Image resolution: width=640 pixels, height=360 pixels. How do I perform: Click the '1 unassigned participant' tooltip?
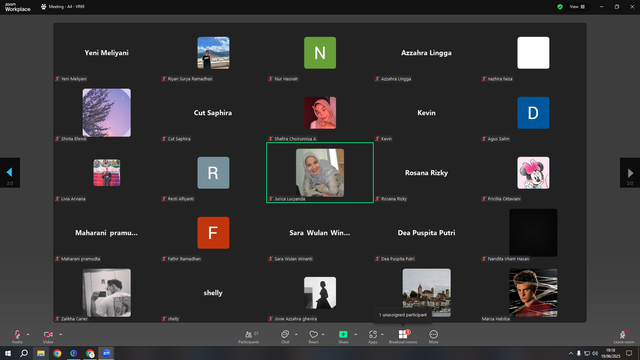403,315
